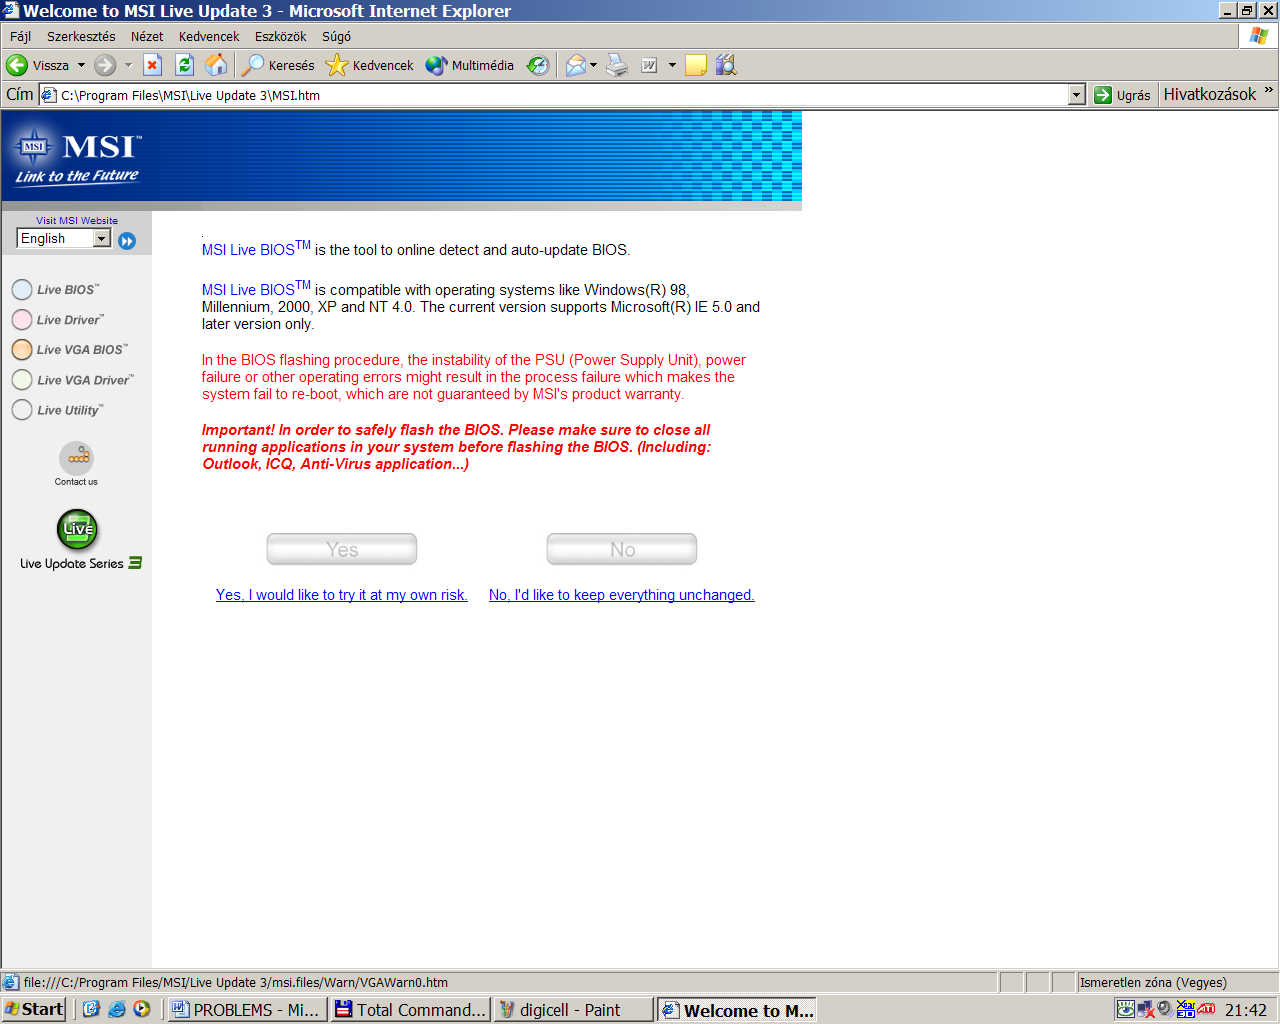Expand the Back button history arrow

pos(81,65)
